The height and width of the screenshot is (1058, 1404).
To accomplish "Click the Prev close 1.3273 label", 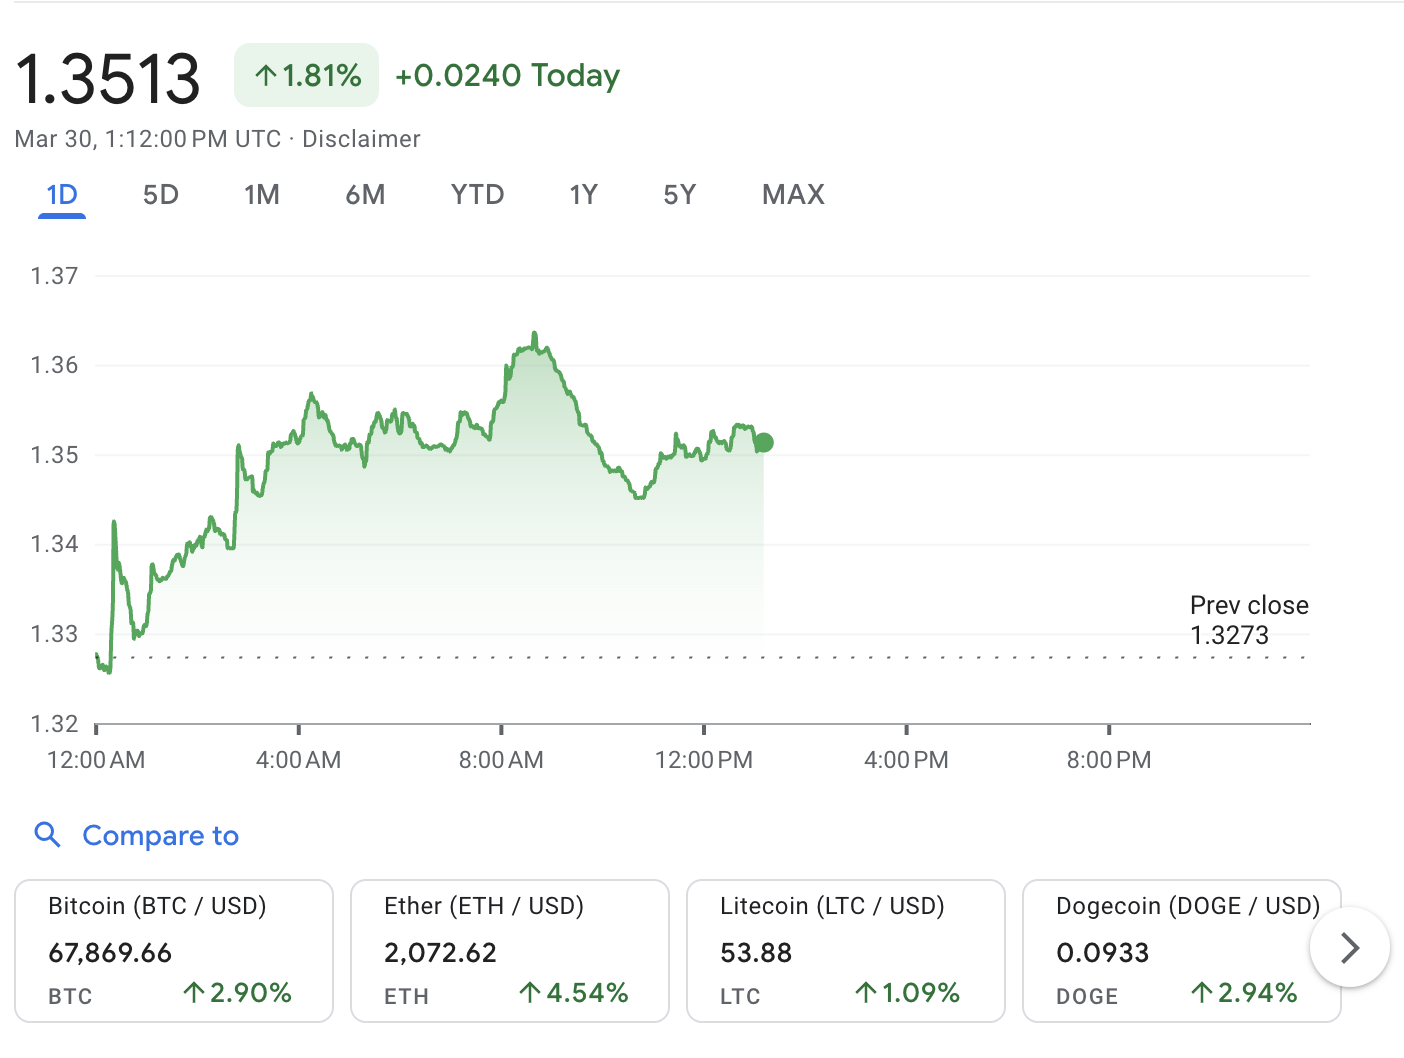I will [x=1248, y=620].
